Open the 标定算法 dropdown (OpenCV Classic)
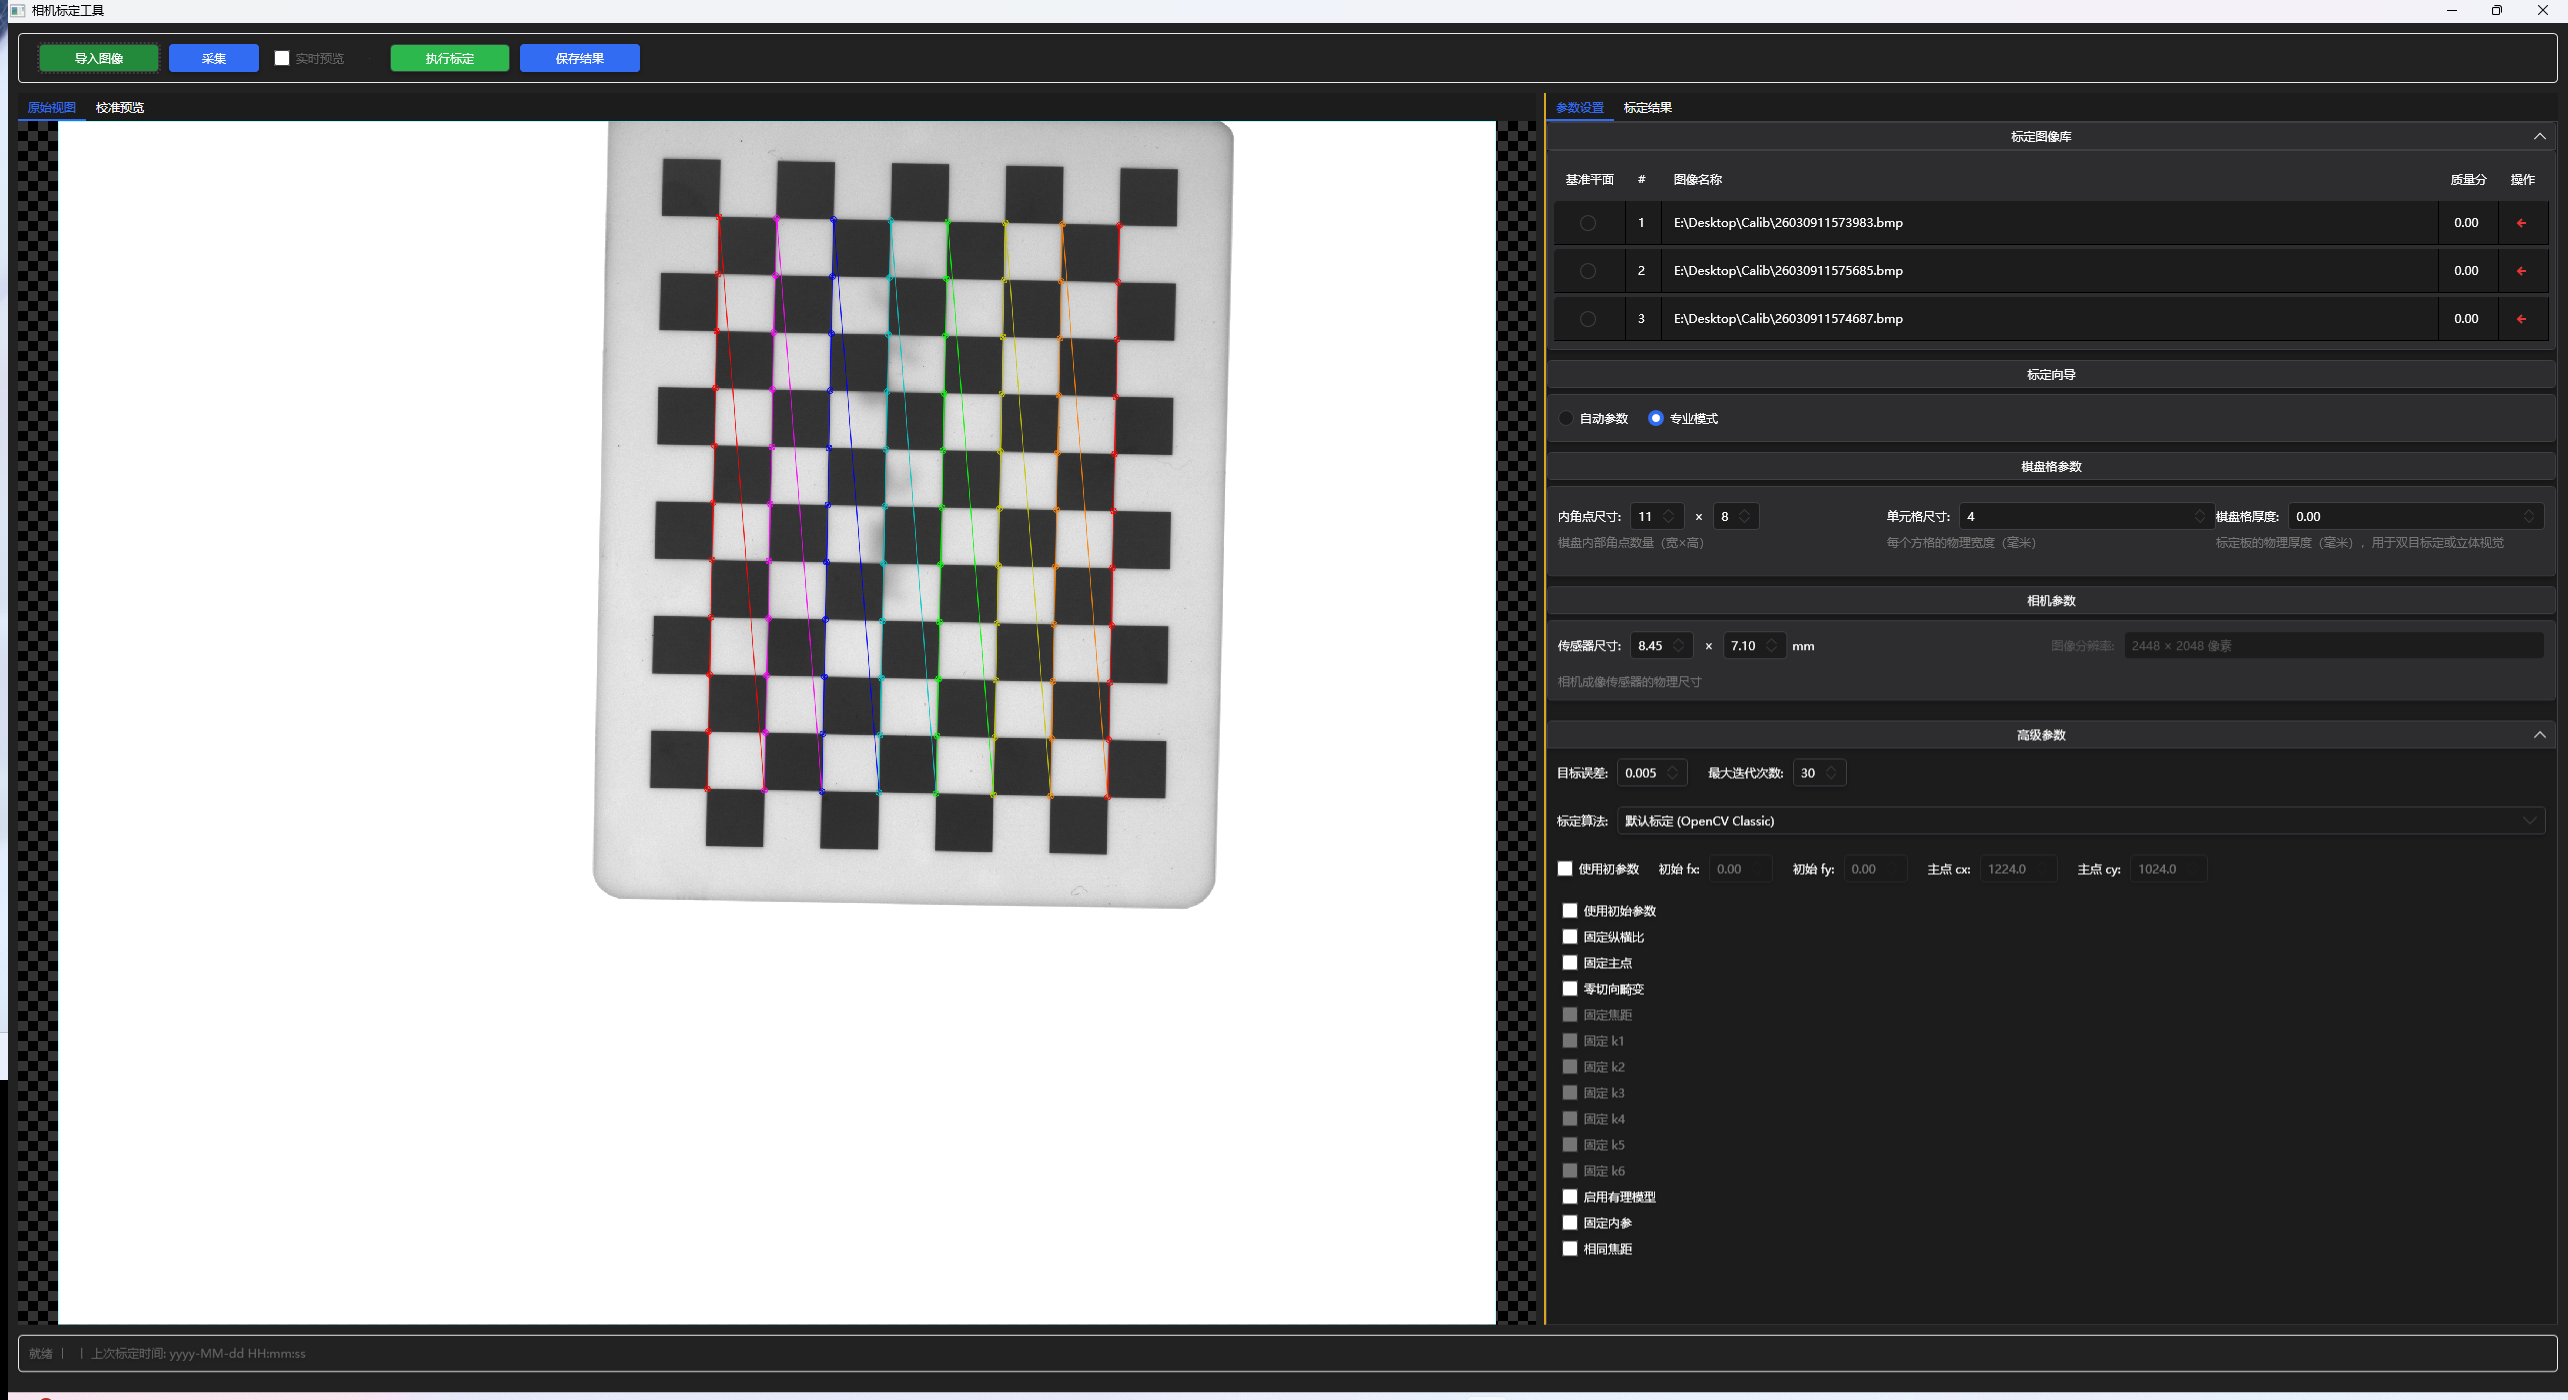 pos(2080,821)
